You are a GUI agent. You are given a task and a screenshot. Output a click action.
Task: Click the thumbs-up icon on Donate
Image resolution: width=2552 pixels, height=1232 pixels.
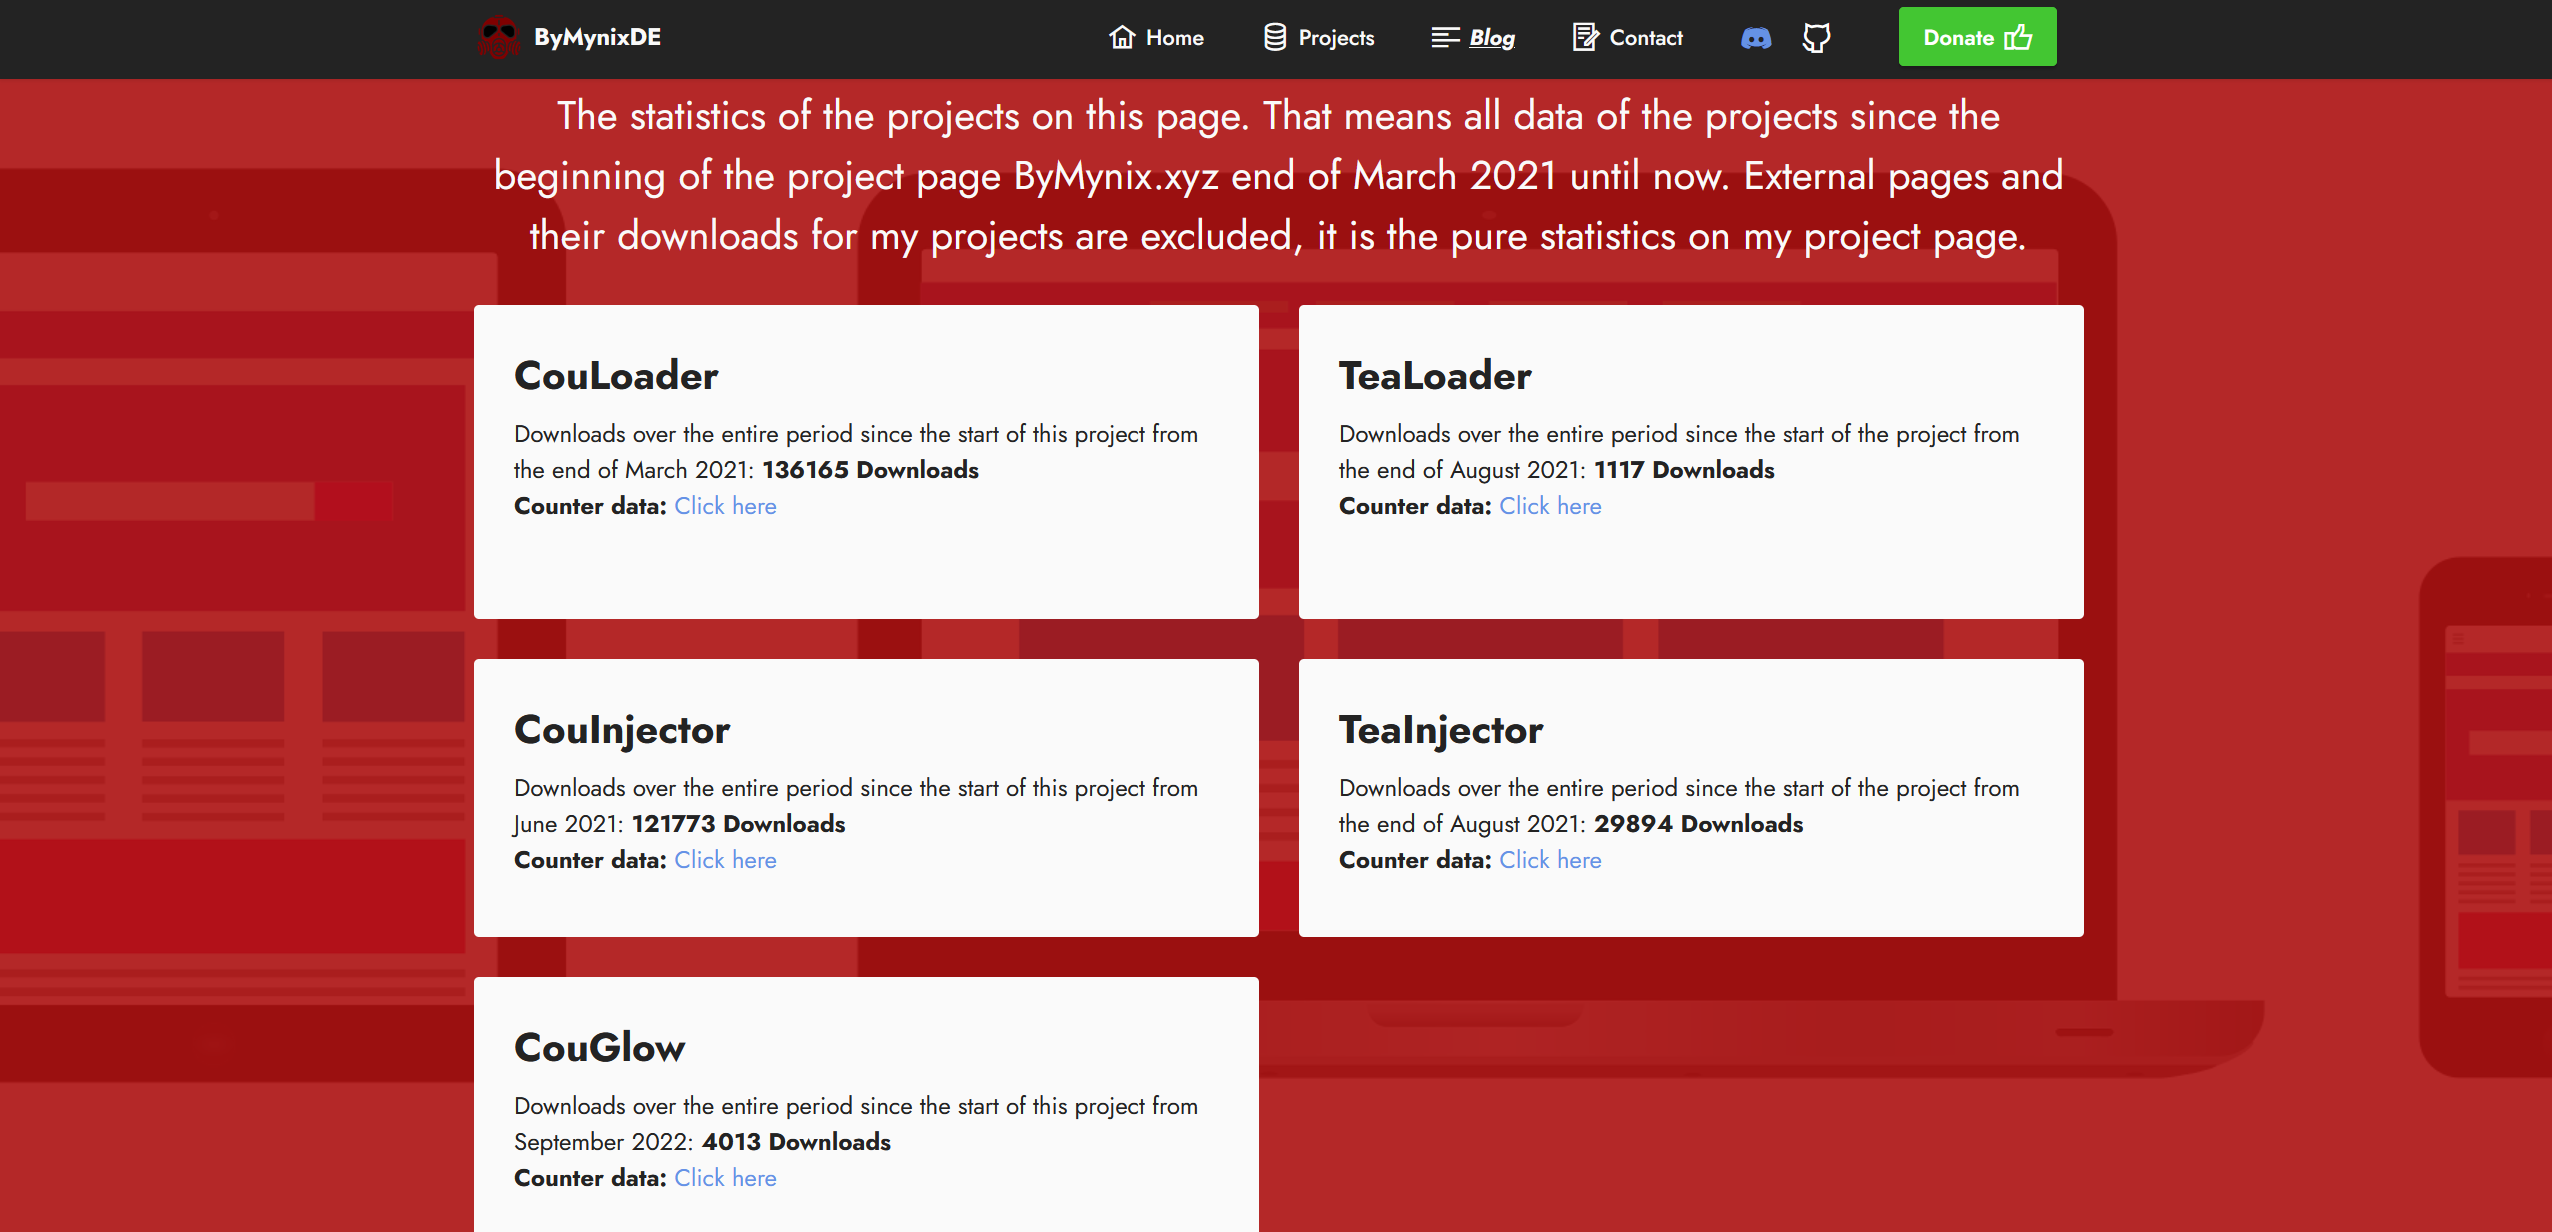(2019, 38)
